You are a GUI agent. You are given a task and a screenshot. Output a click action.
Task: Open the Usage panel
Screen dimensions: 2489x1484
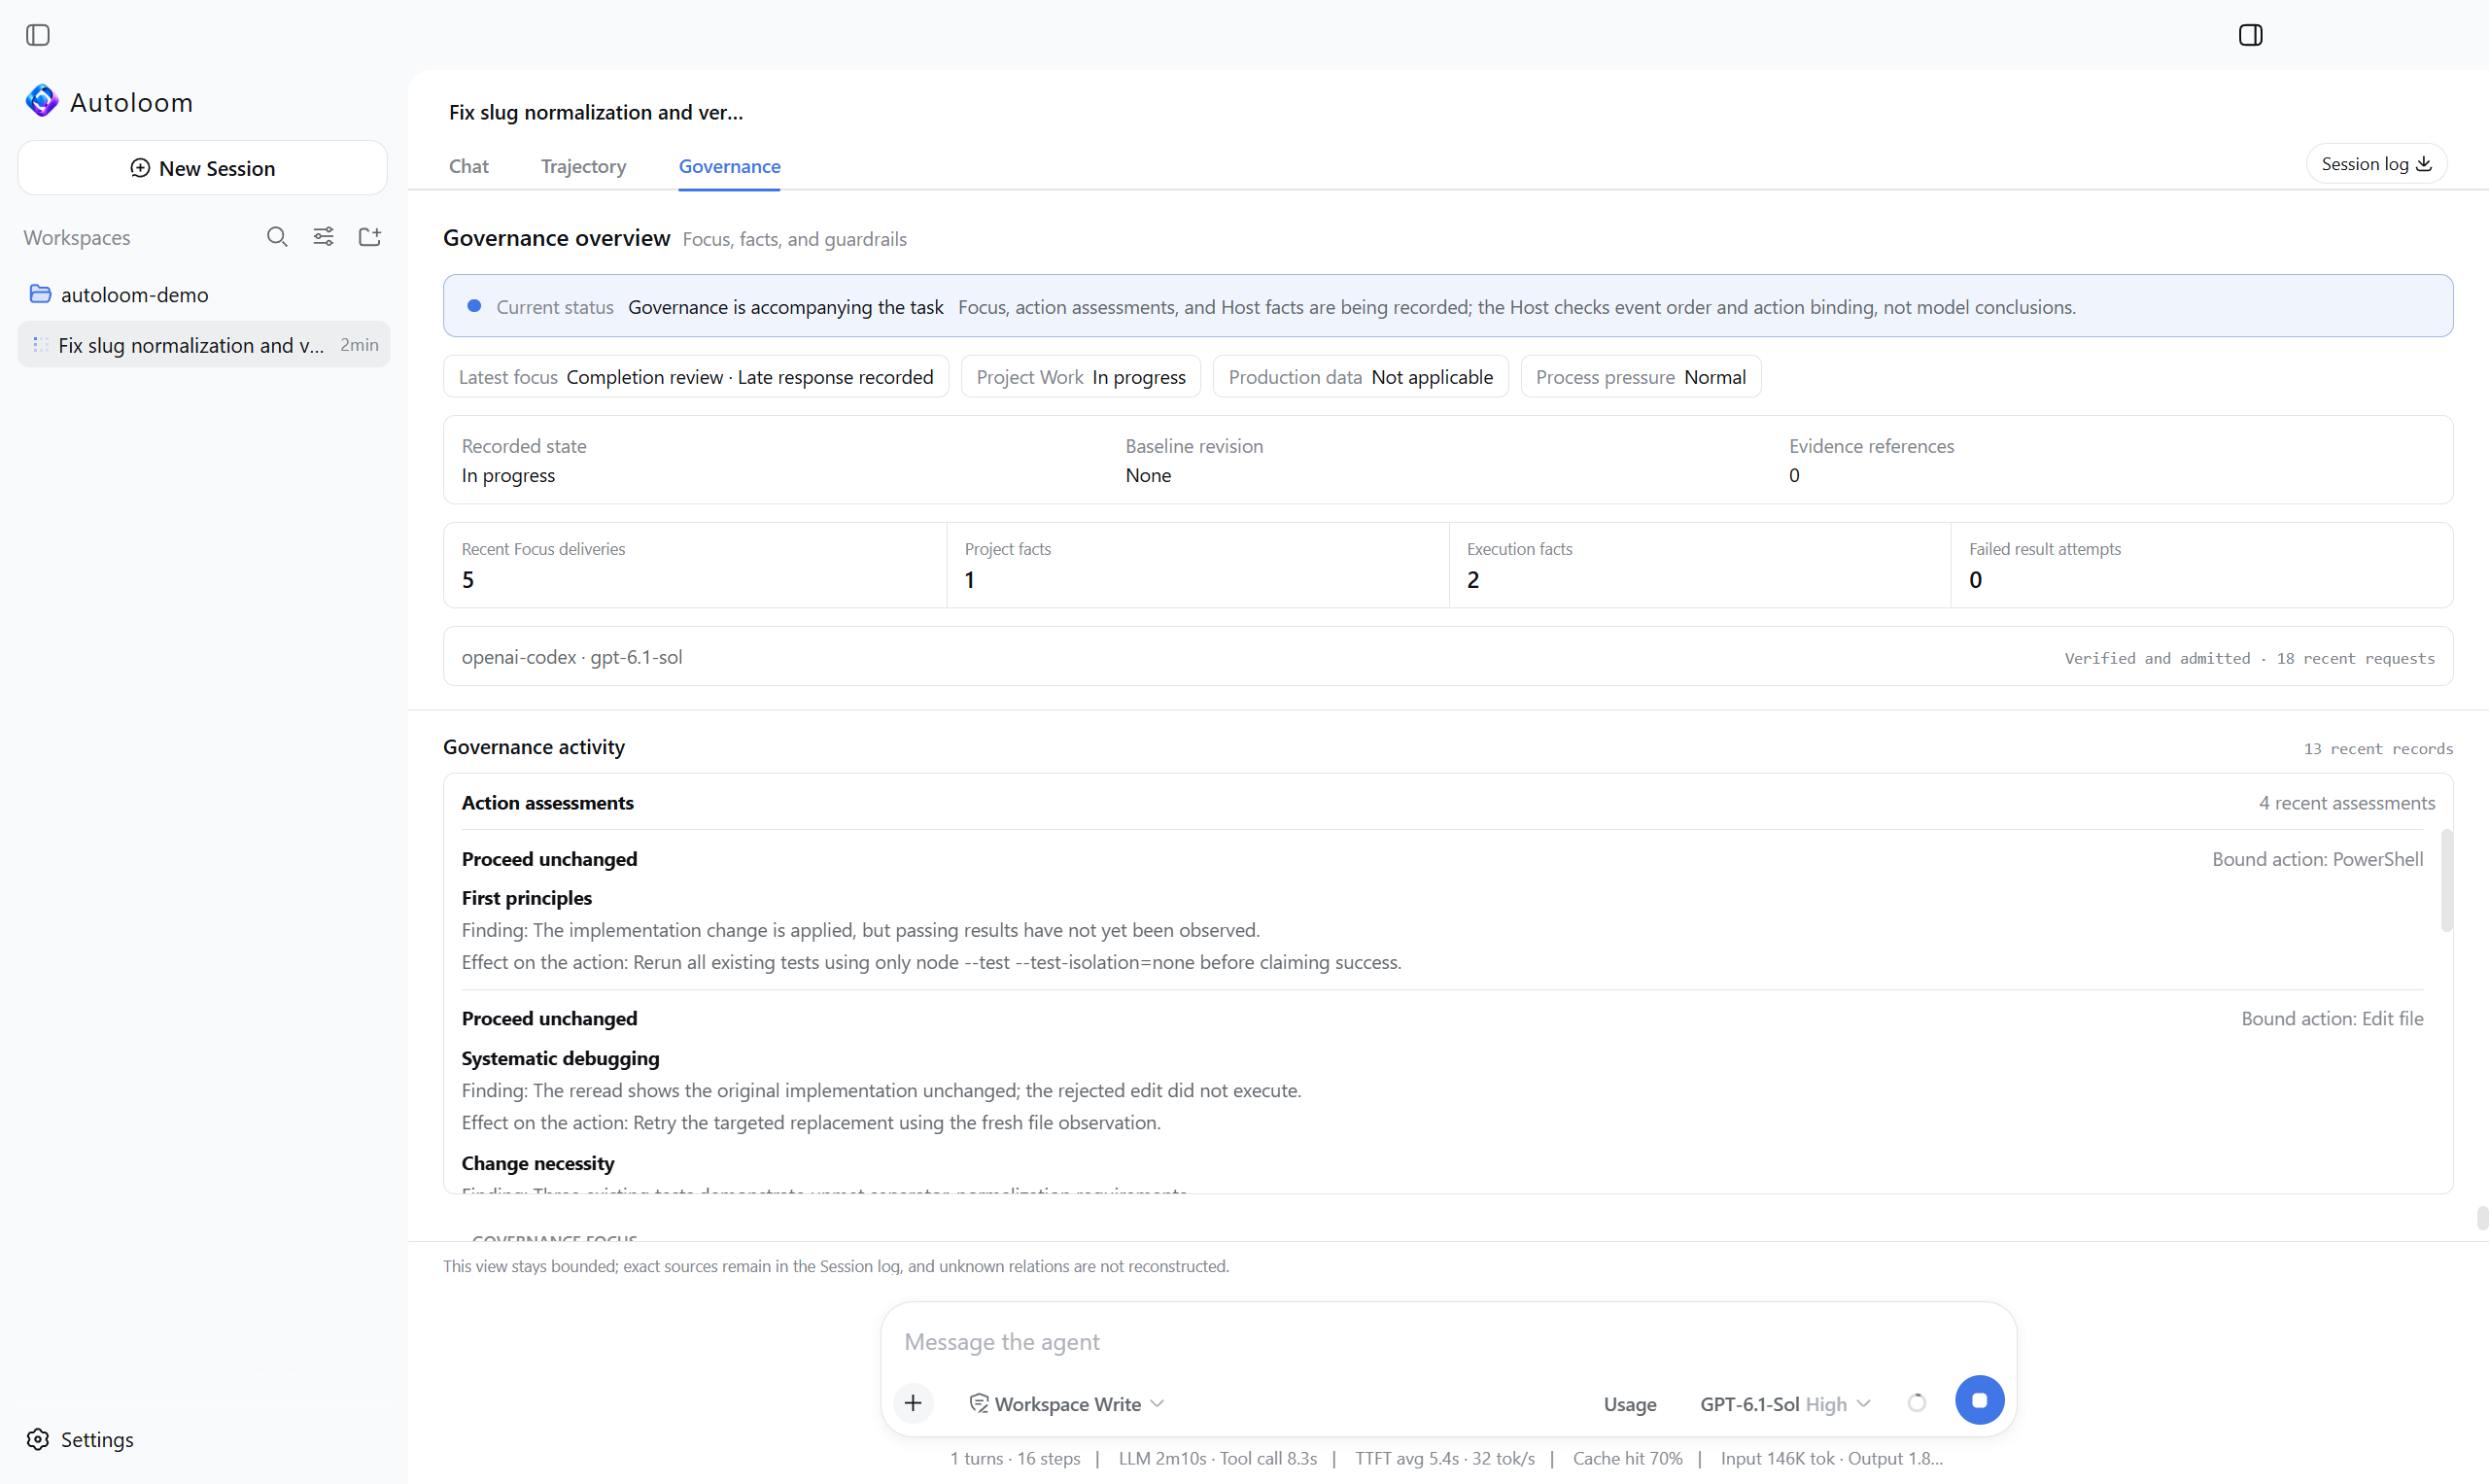(1630, 1404)
